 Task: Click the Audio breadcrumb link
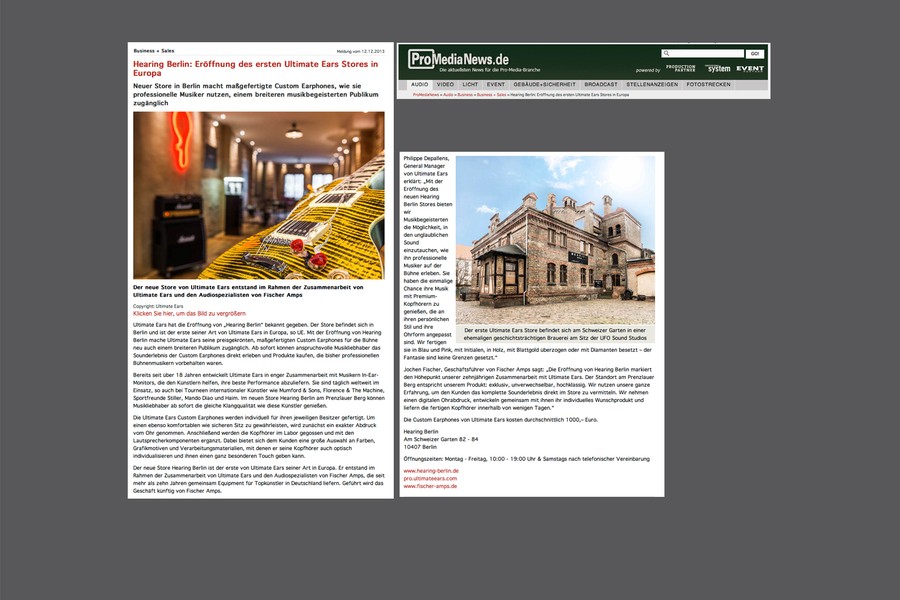tap(448, 95)
